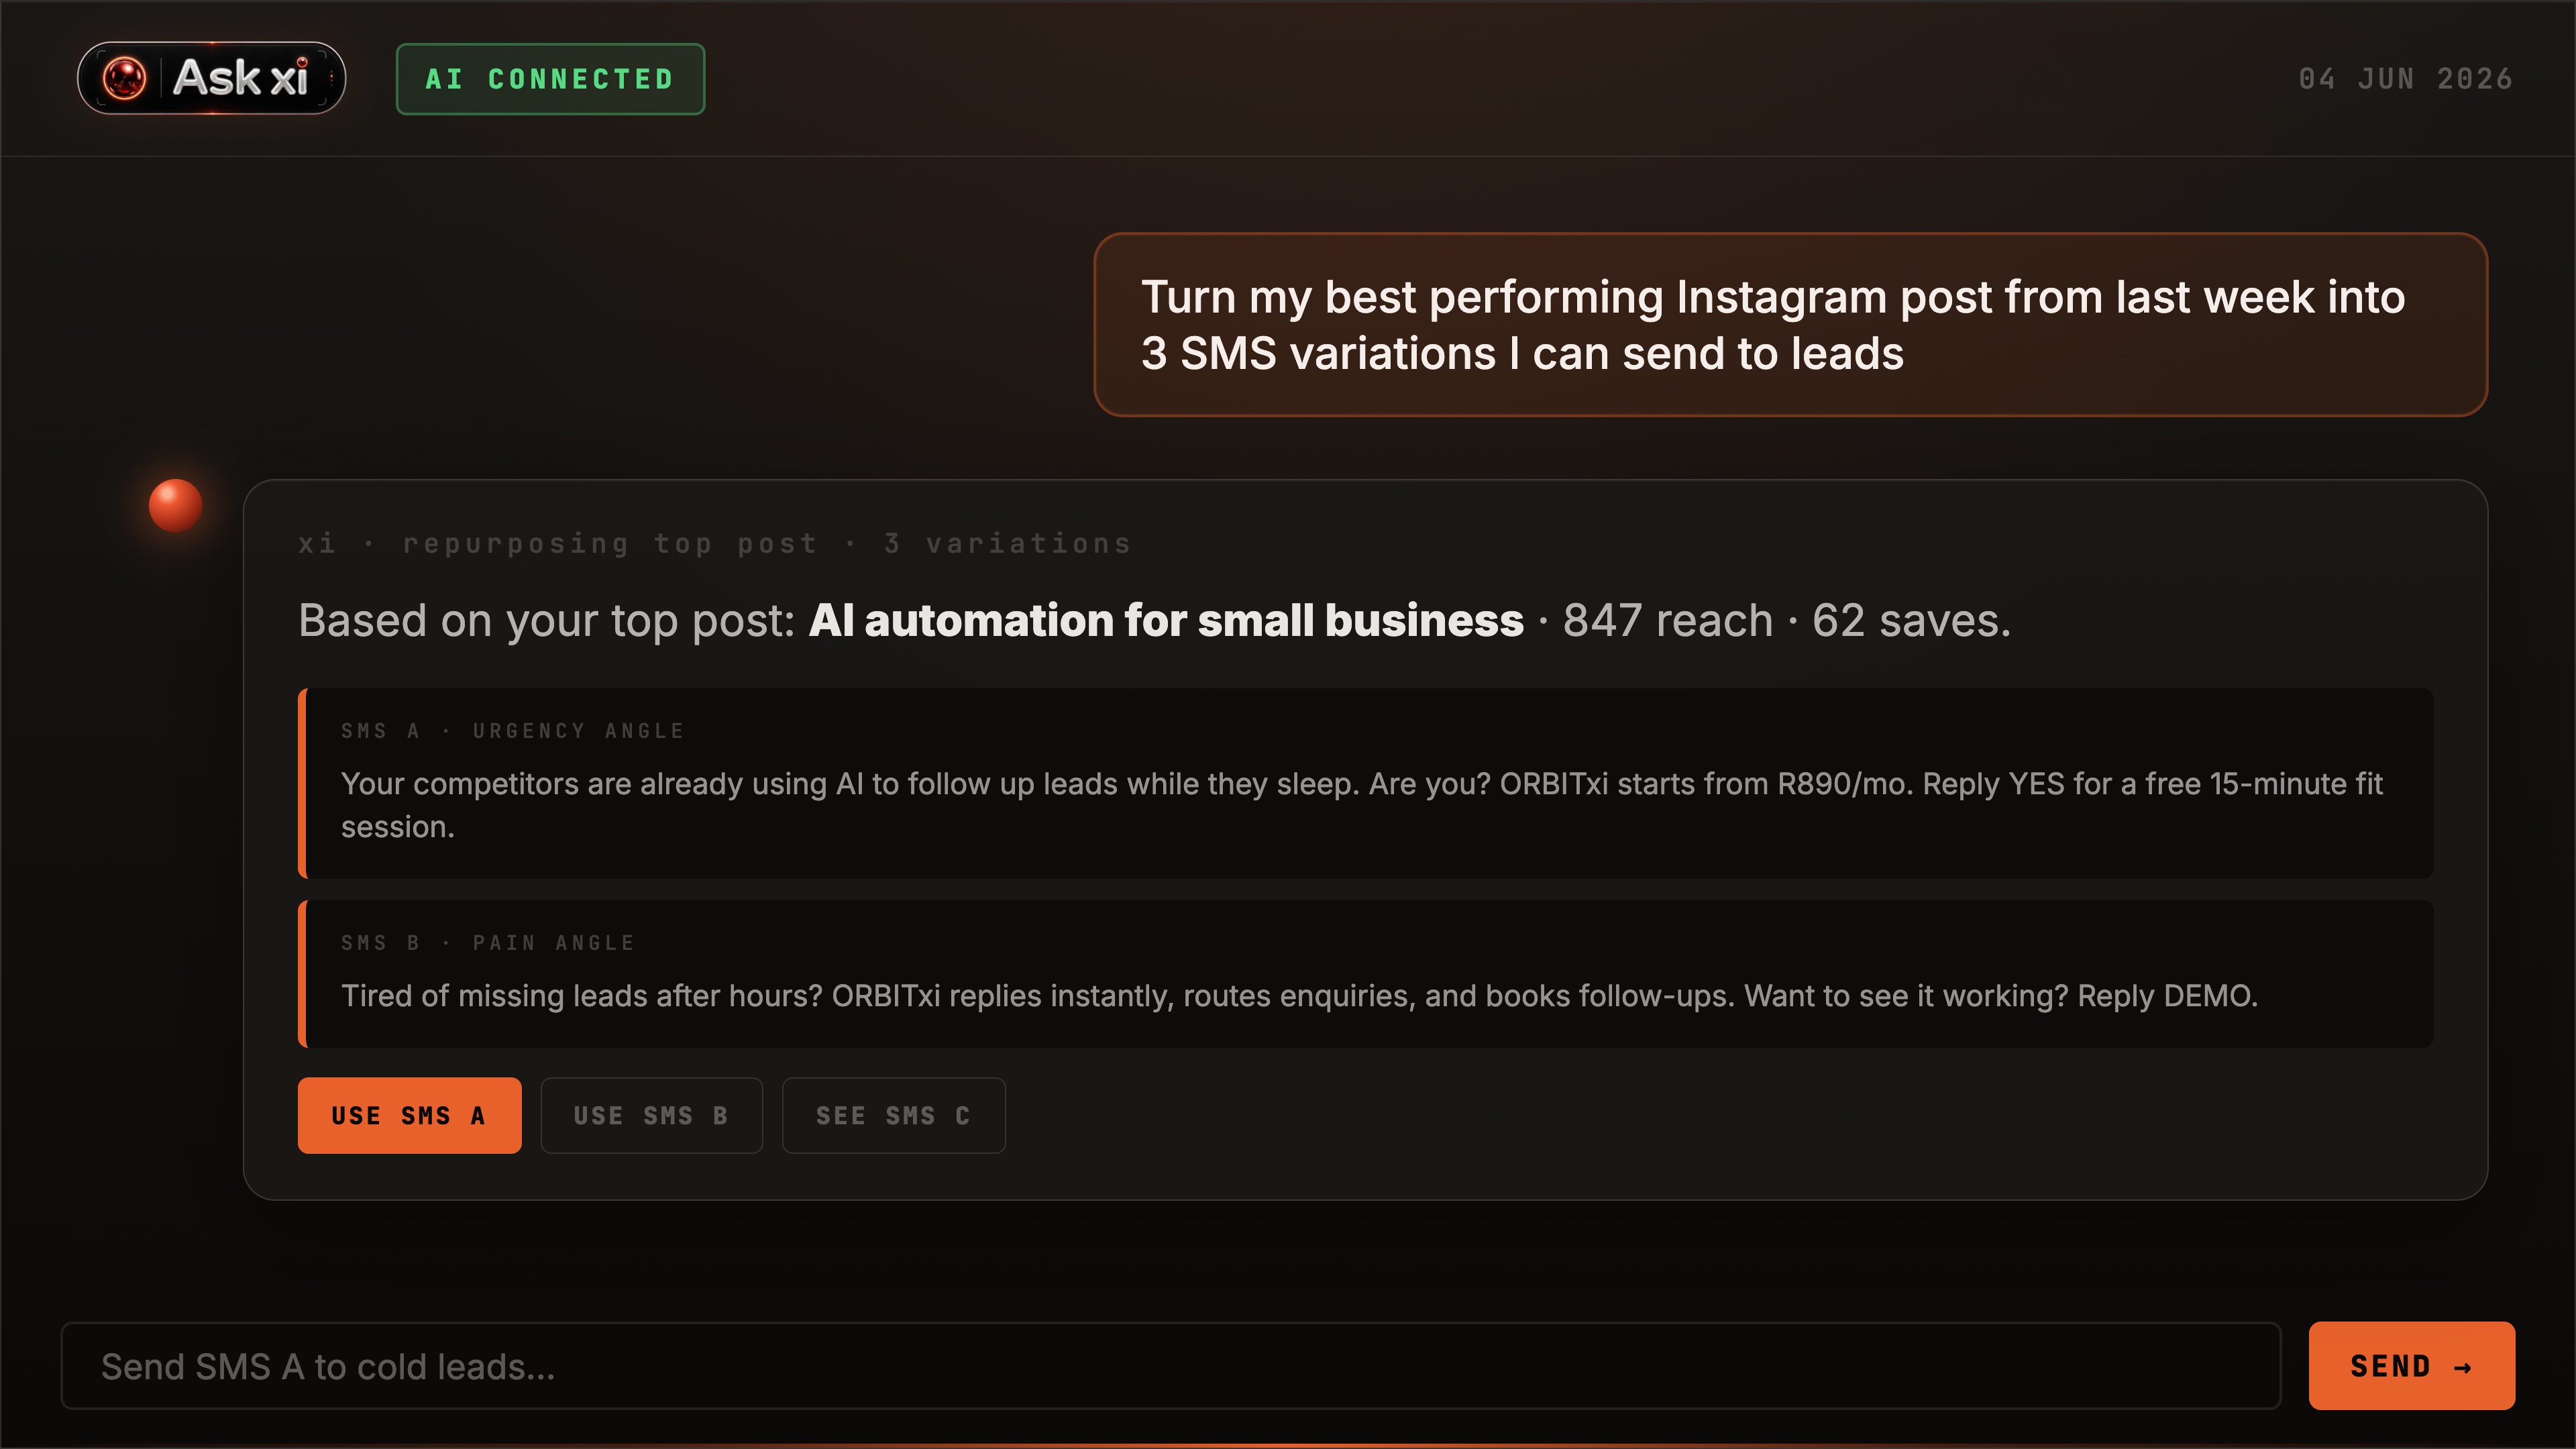Click the 'SMS A · URGENCY ANGLE' label
2576x1449 pixels.
coord(513,731)
